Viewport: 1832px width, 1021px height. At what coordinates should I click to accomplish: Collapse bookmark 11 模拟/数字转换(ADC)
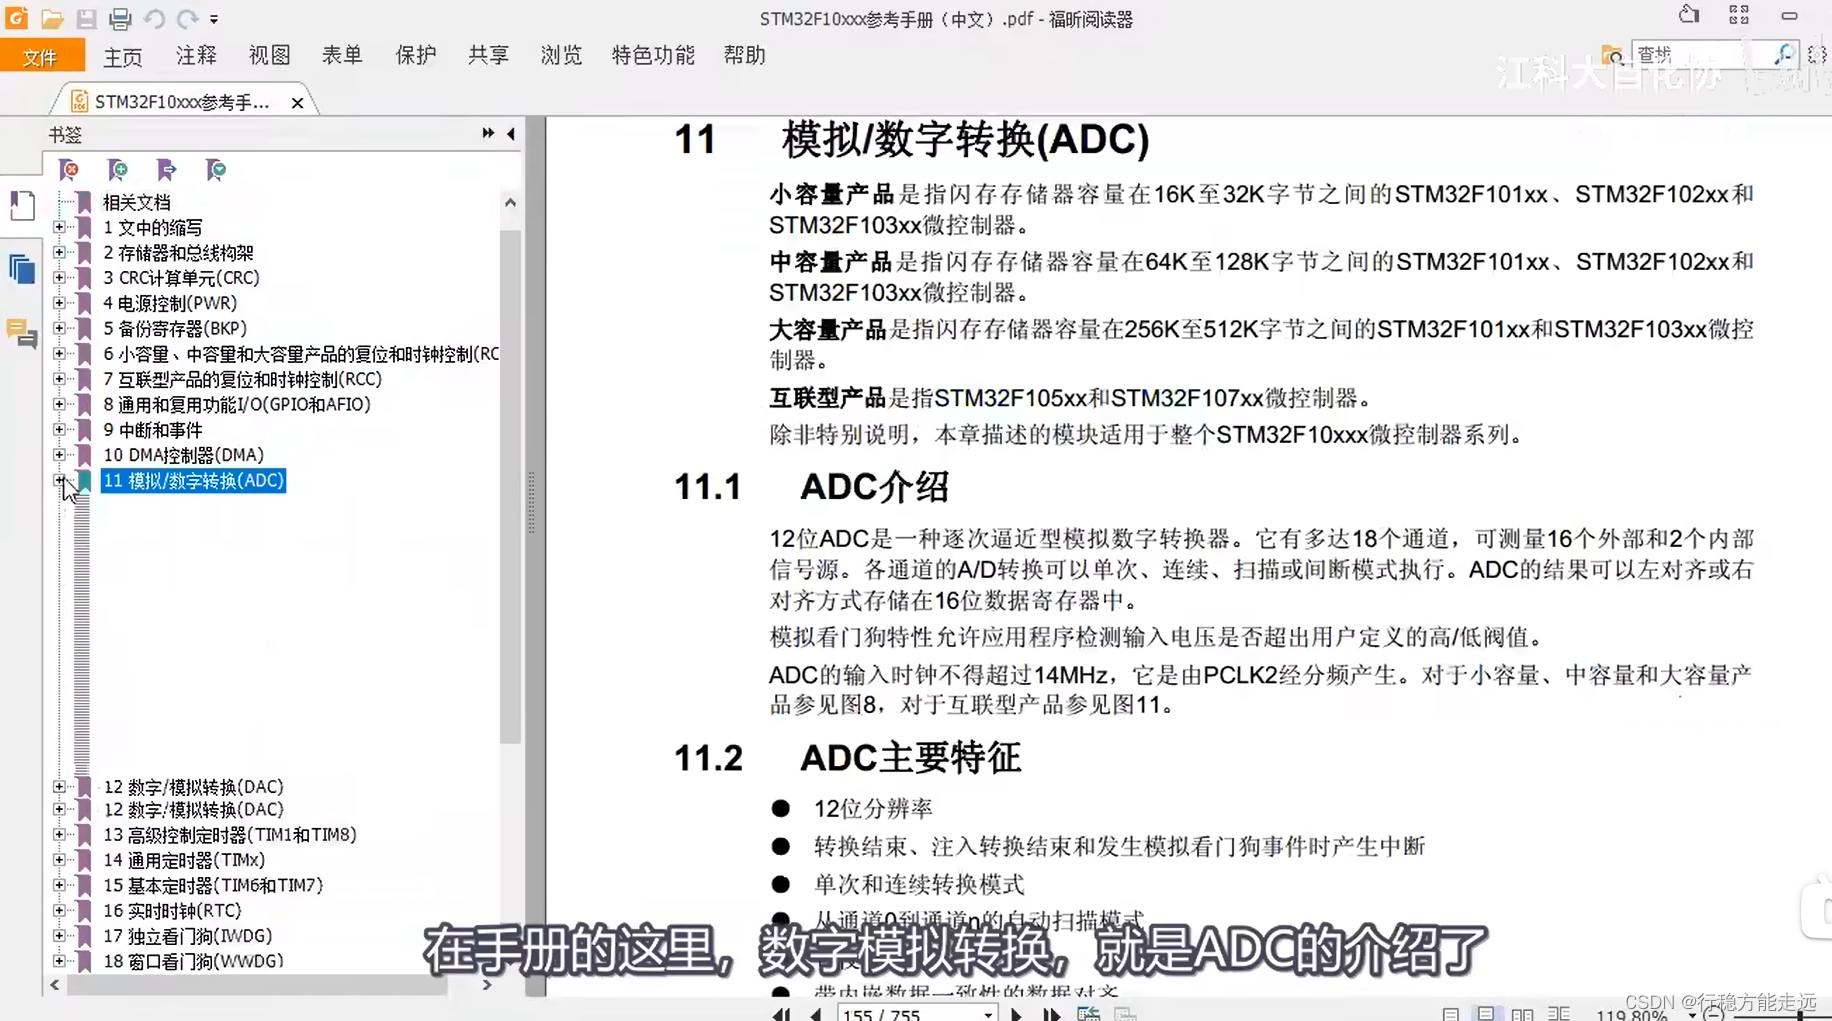[60, 480]
